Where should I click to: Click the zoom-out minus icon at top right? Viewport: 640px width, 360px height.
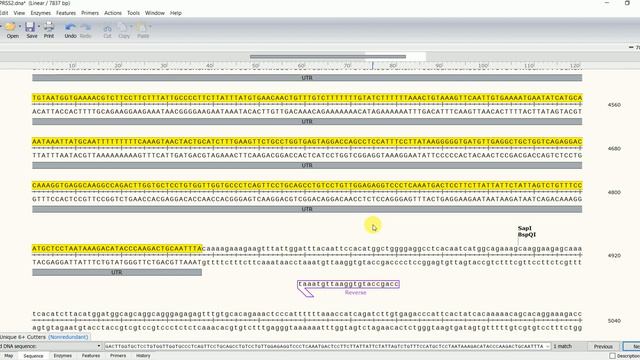point(631,48)
